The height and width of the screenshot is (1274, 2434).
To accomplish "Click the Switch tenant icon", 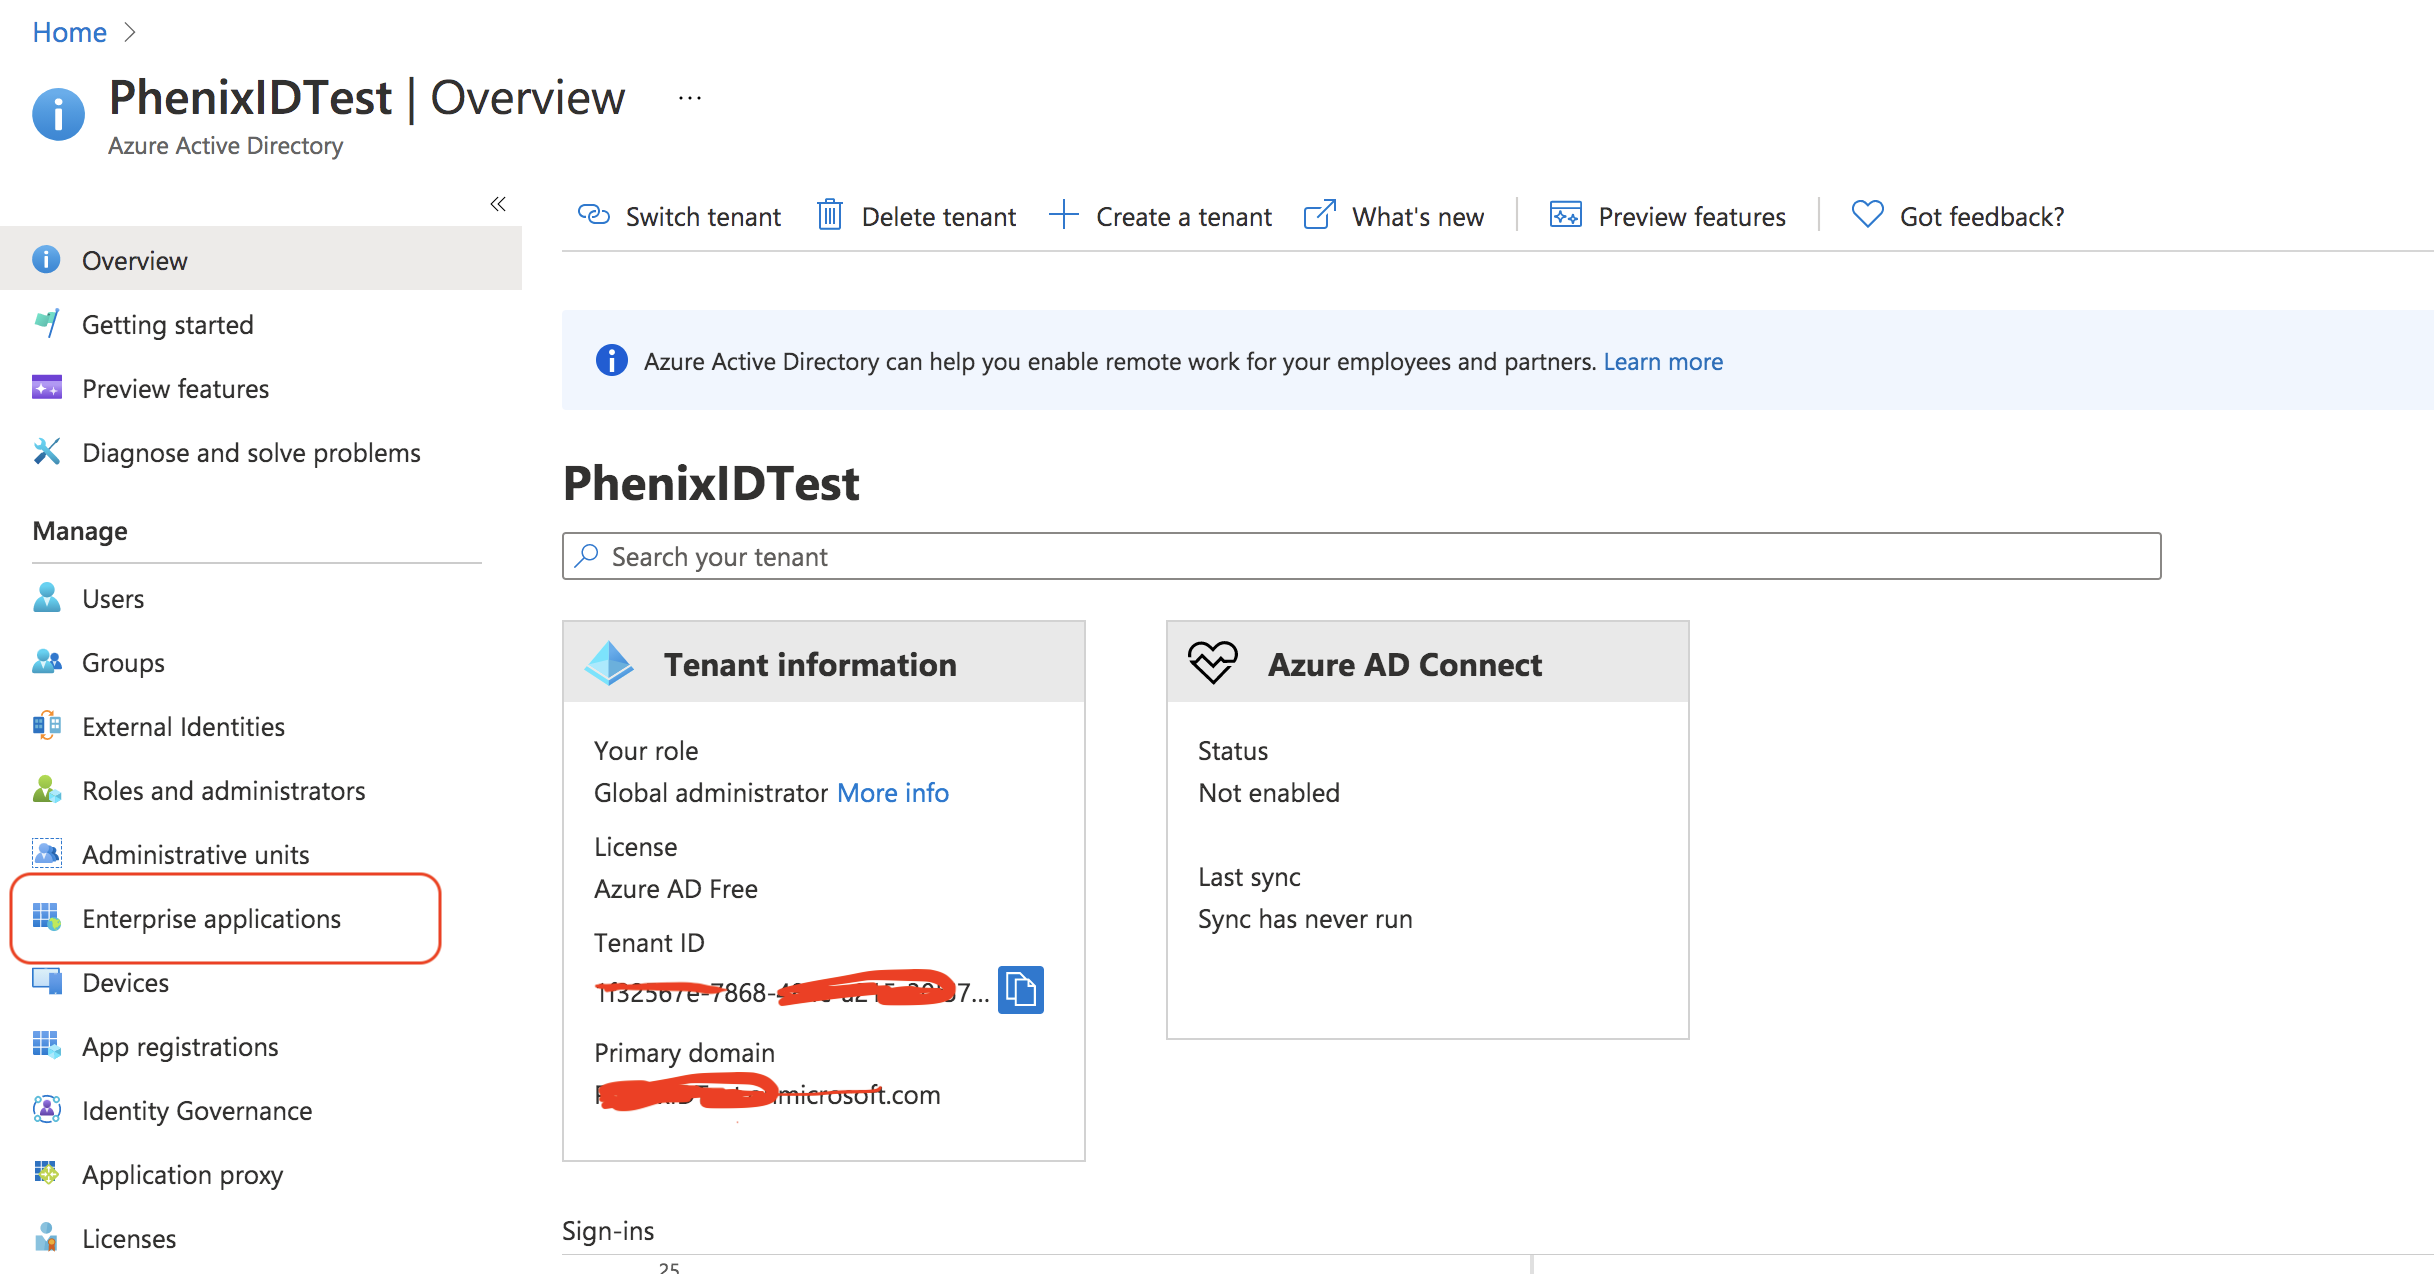I will (593, 216).
